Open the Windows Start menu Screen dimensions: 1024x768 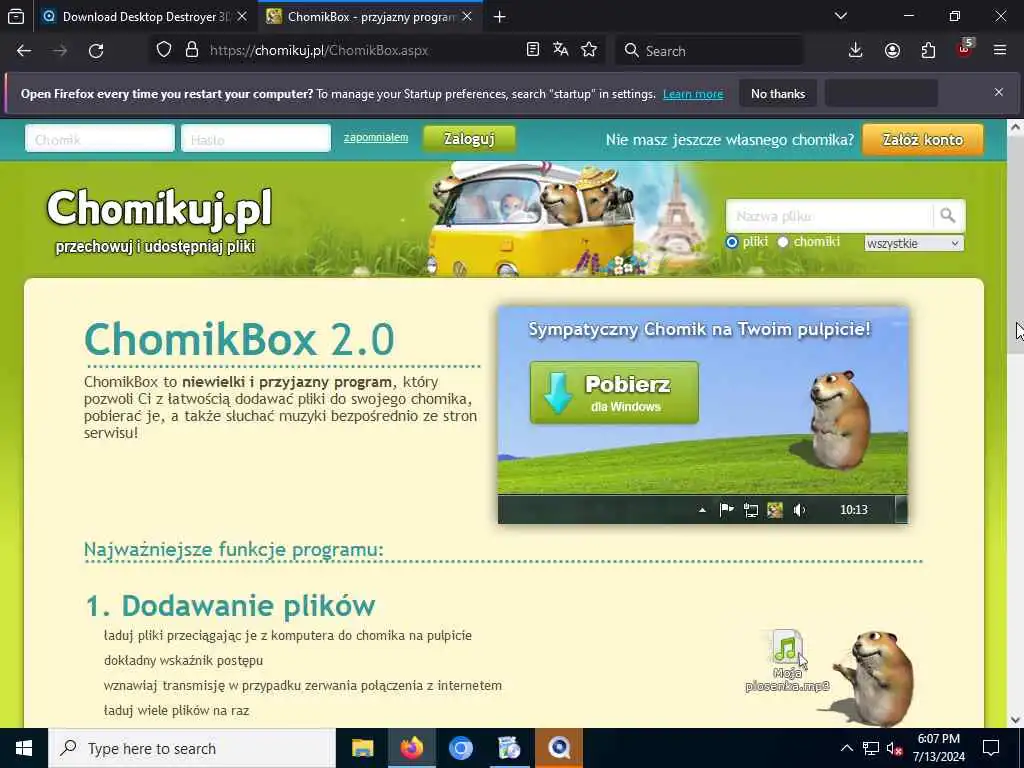click(24, 748)
